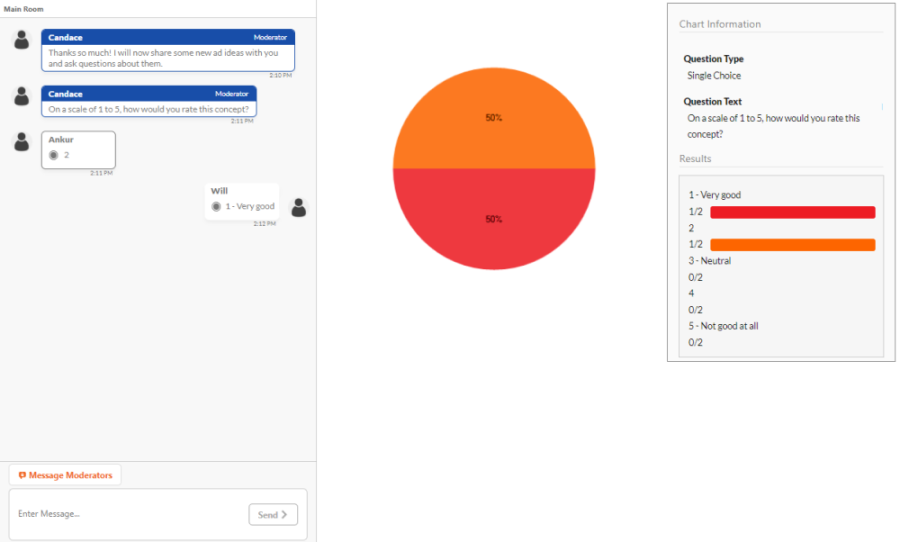Click Candace's avatar beside the rating question

click(22, 96)
